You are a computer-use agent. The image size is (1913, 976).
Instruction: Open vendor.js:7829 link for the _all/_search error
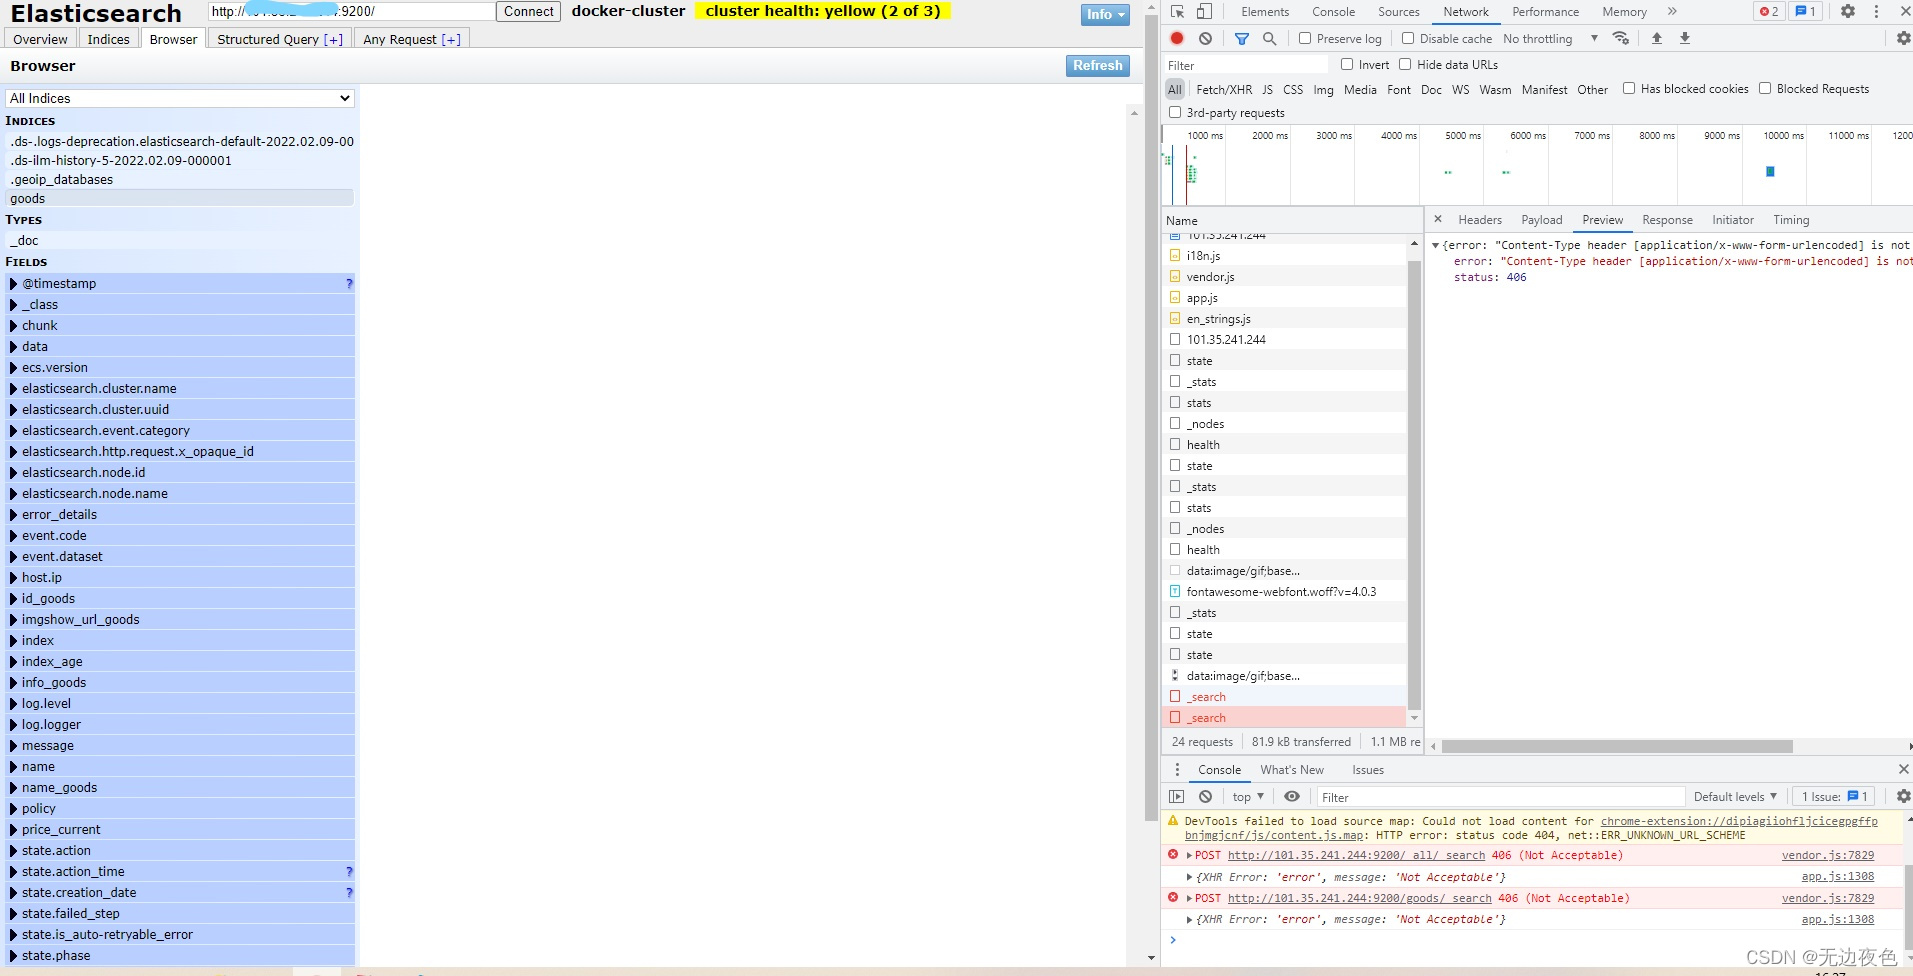click(1828, 855)
